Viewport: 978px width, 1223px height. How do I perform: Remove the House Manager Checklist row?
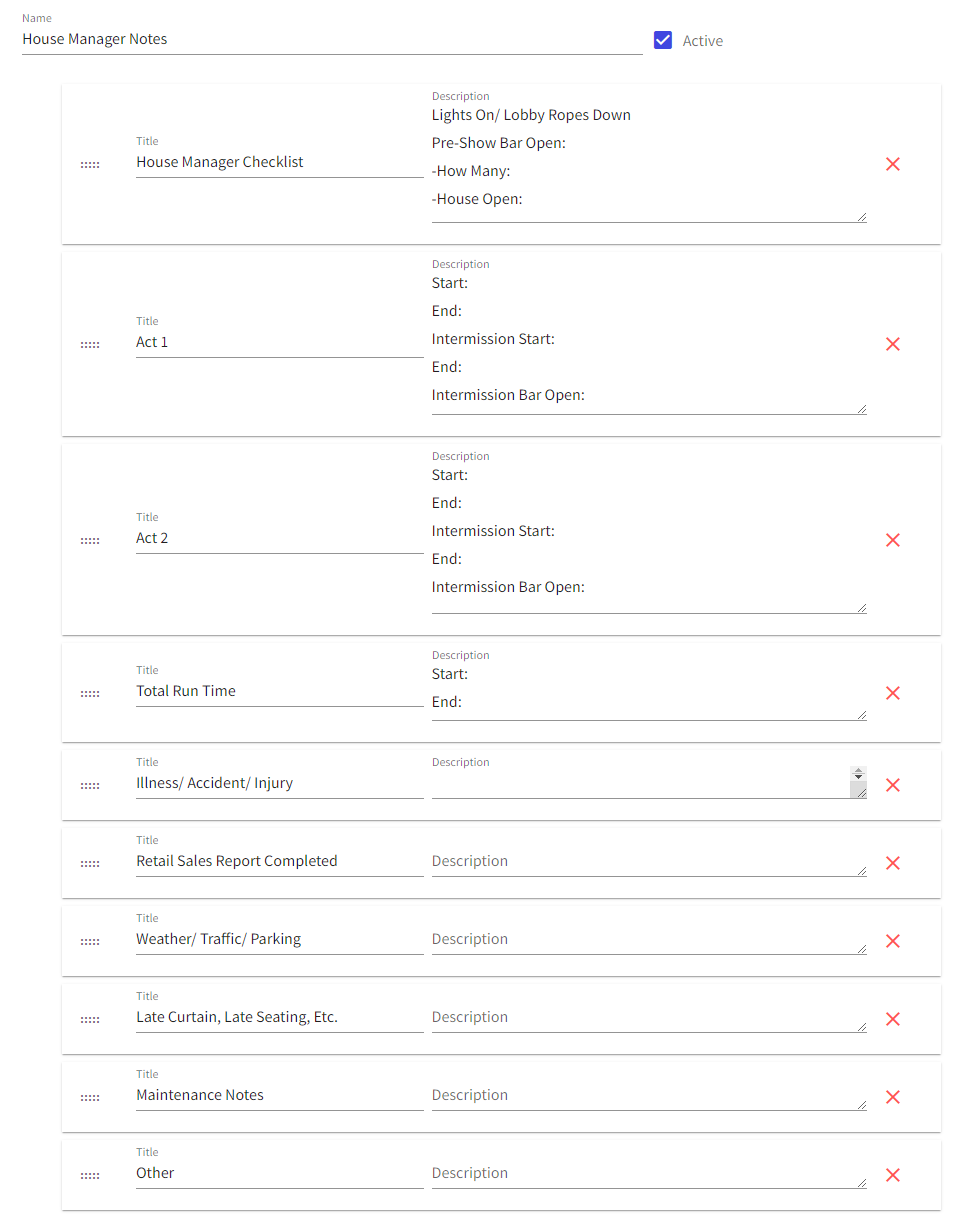tap(893, 164)
